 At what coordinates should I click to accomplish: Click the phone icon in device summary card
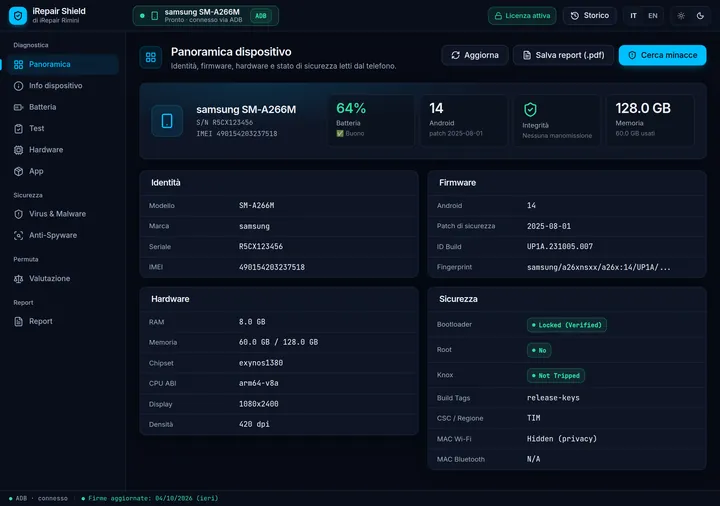point(167,121)
